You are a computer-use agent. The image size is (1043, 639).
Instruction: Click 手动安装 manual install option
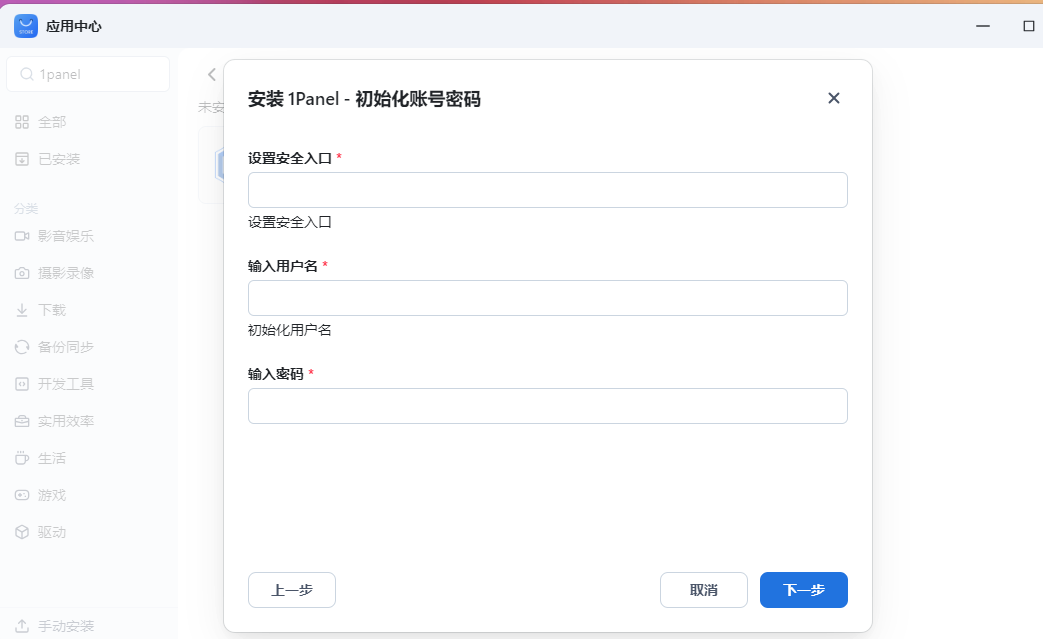coord(66,626)
